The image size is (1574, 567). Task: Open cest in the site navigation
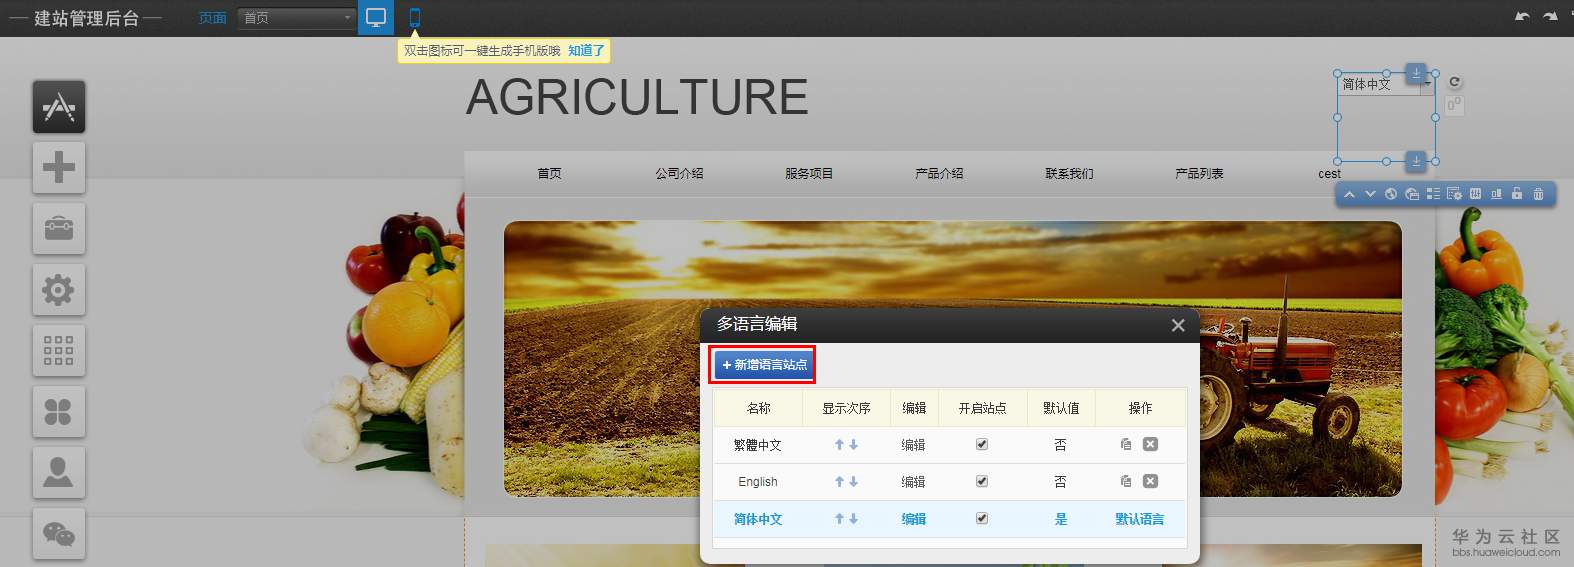tap(1329, 174)
